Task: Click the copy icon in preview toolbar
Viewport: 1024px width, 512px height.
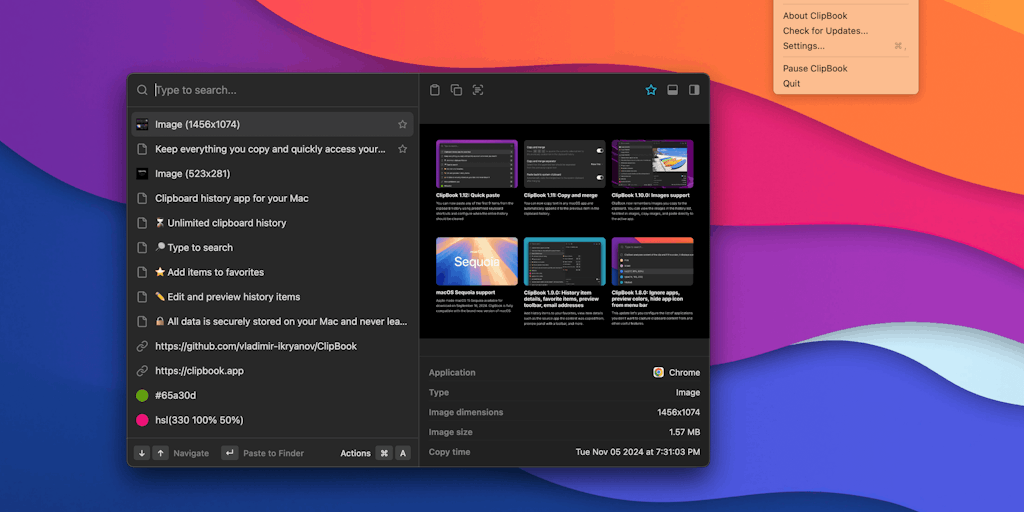Action: tap(456, 90)
